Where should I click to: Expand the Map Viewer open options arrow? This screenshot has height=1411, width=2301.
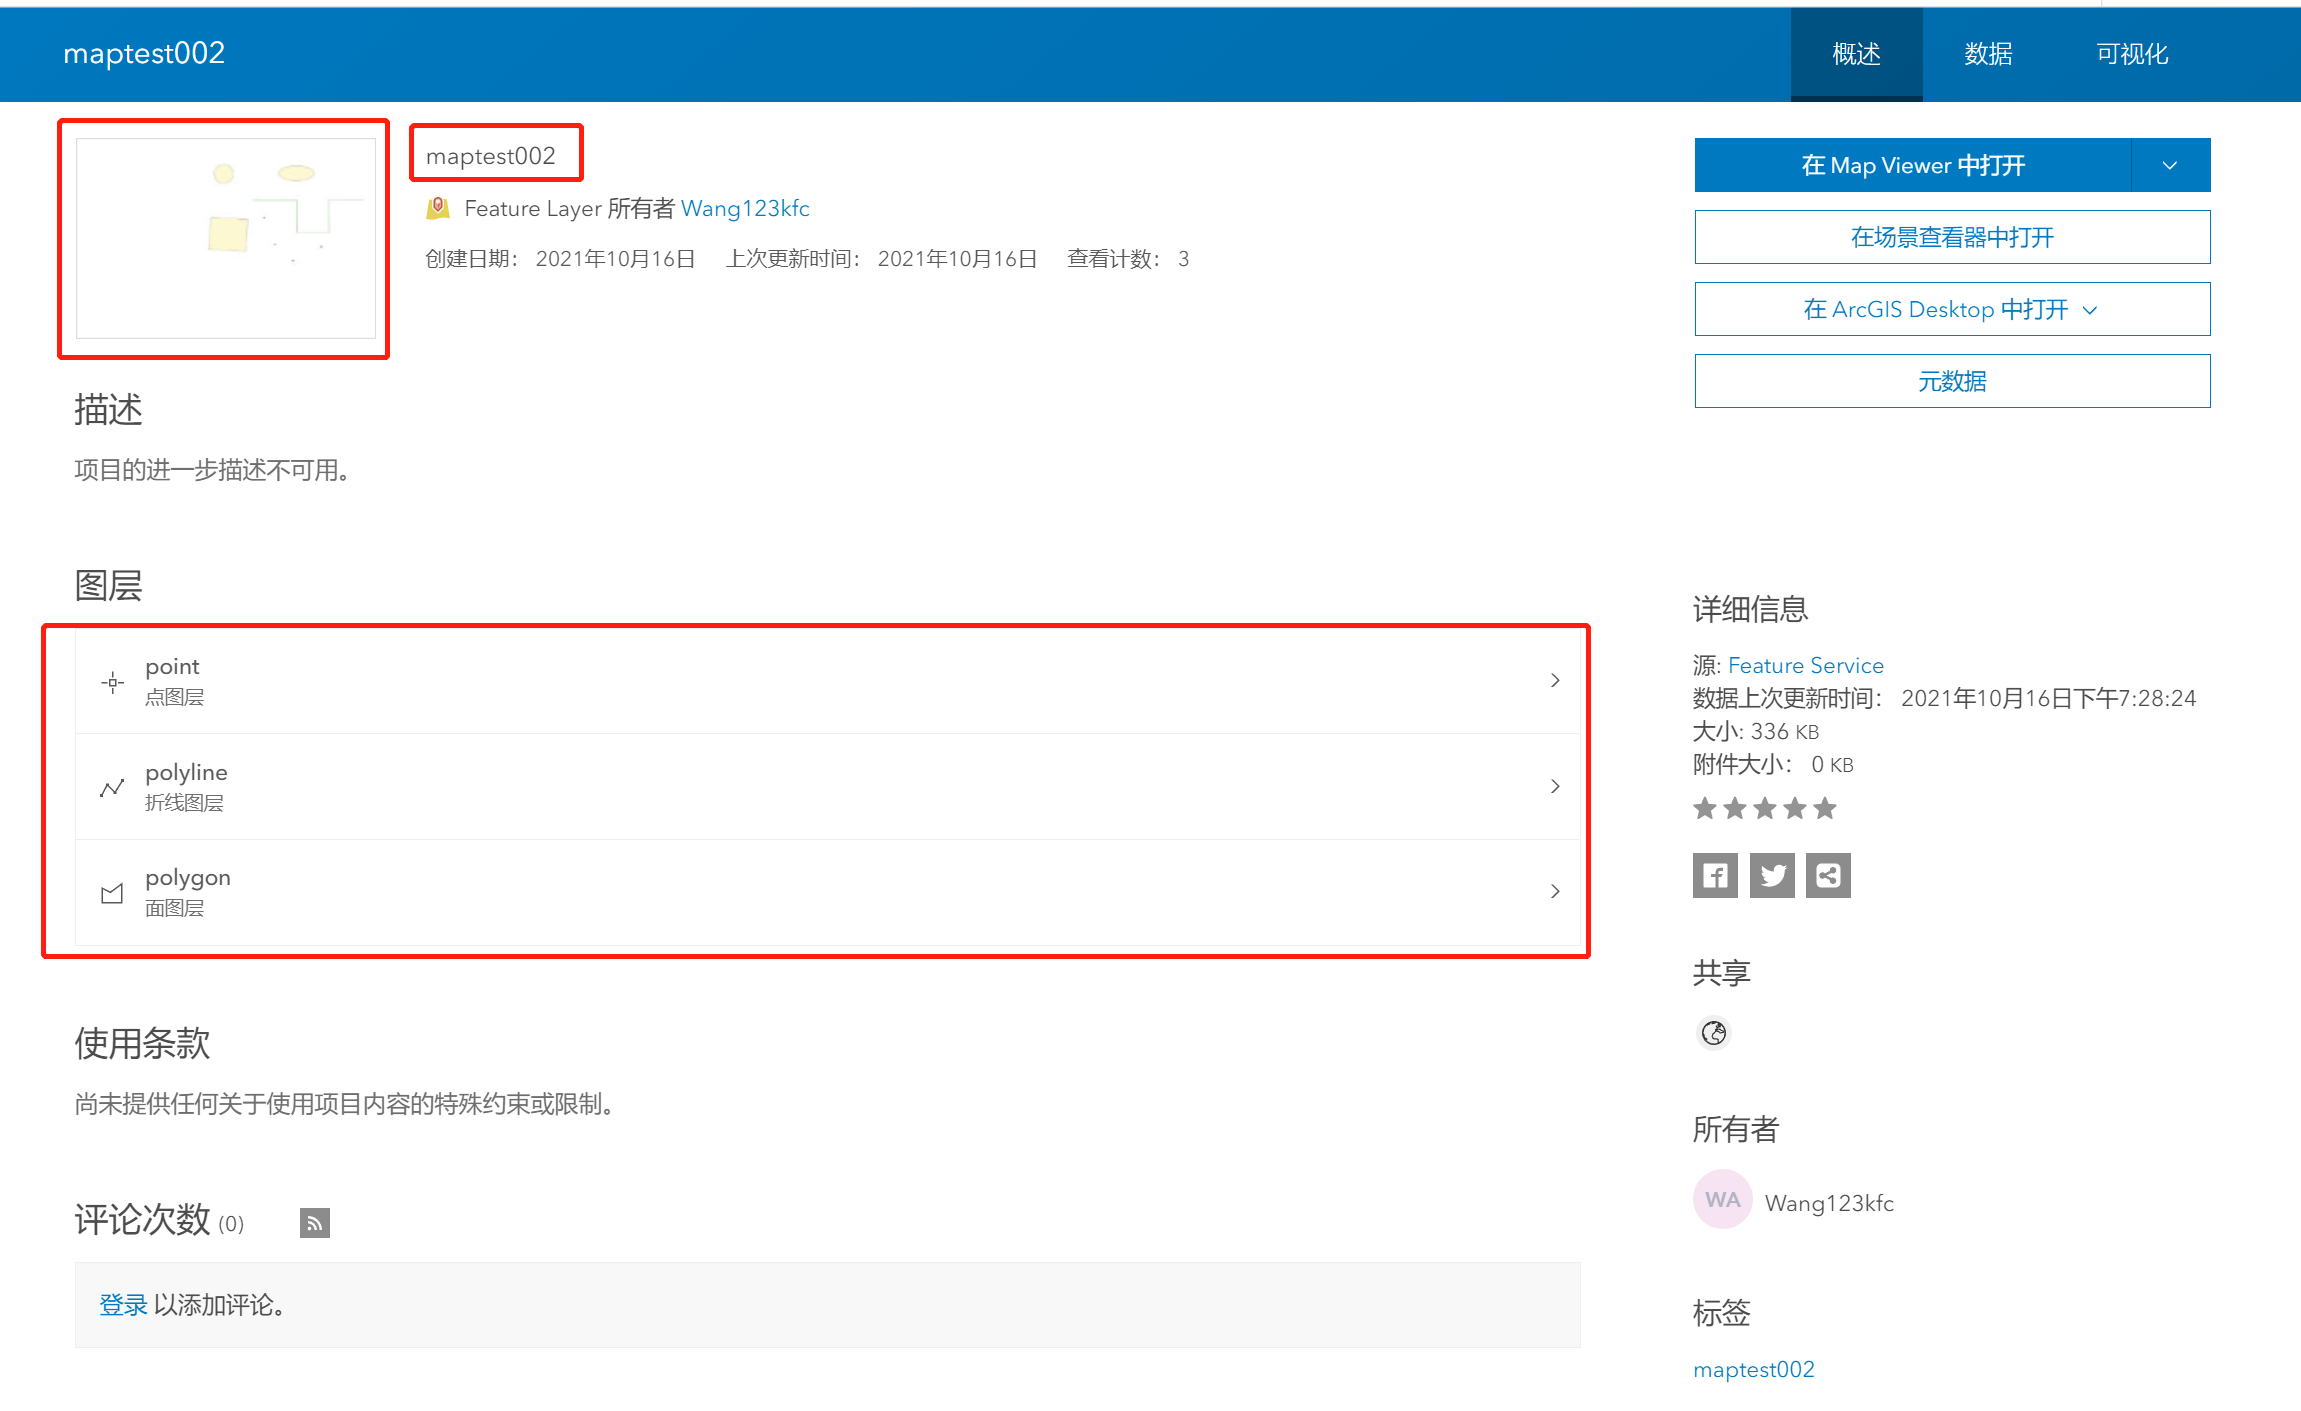pos(2169,165)
